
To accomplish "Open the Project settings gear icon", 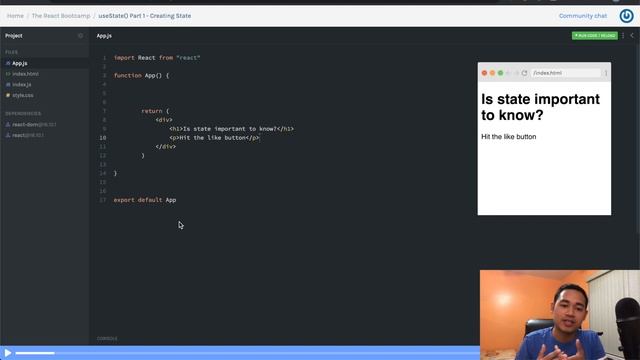I will coord(80,36).
